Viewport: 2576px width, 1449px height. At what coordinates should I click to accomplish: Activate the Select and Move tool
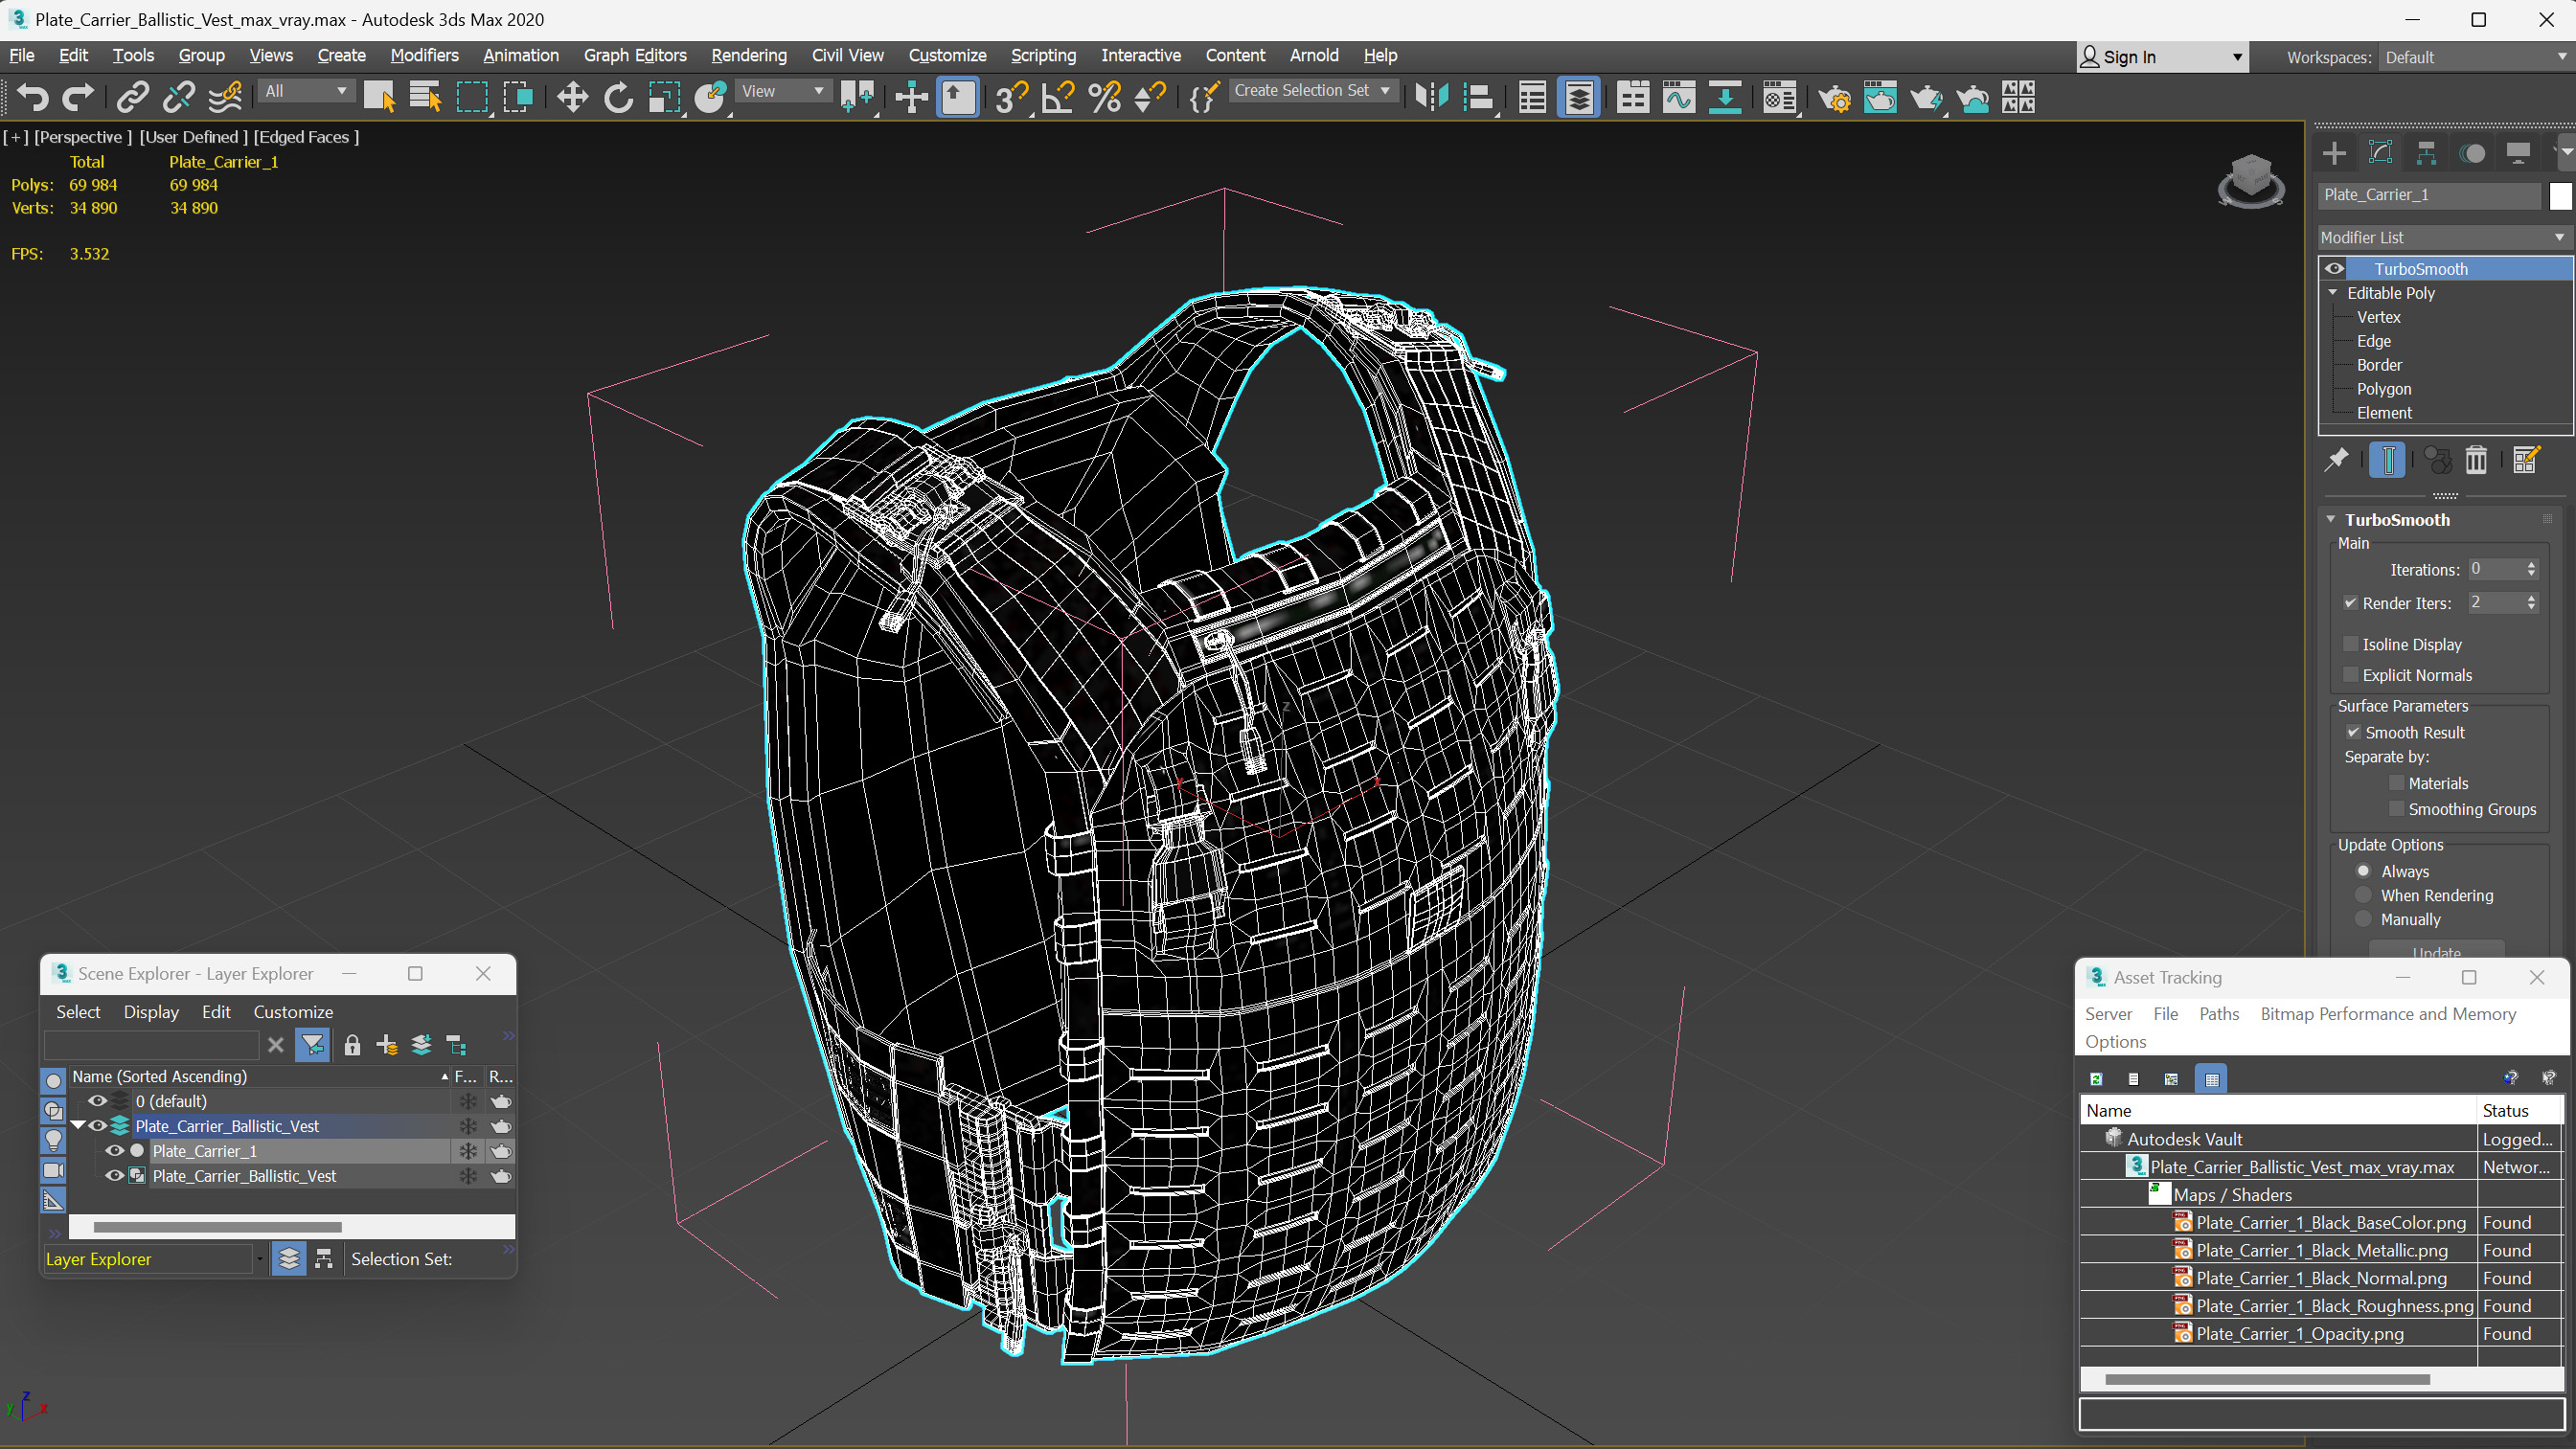pyautogui.click(x=572, y=97)
